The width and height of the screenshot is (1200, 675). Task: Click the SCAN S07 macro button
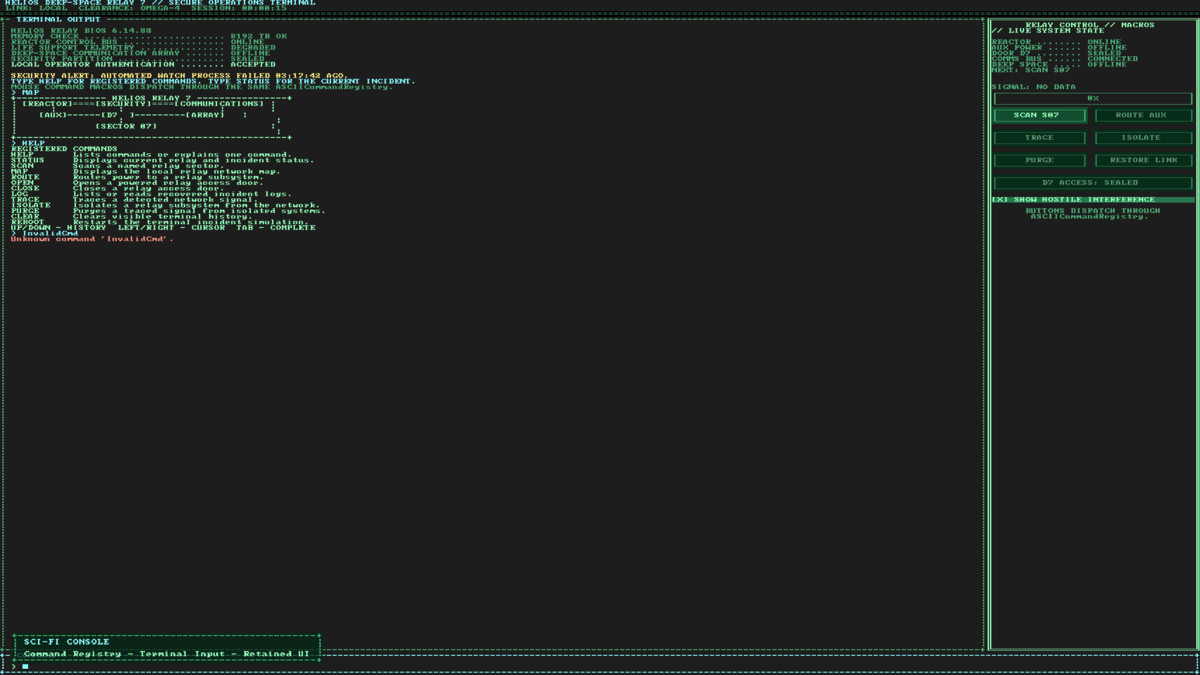[x=1039, y=115]
